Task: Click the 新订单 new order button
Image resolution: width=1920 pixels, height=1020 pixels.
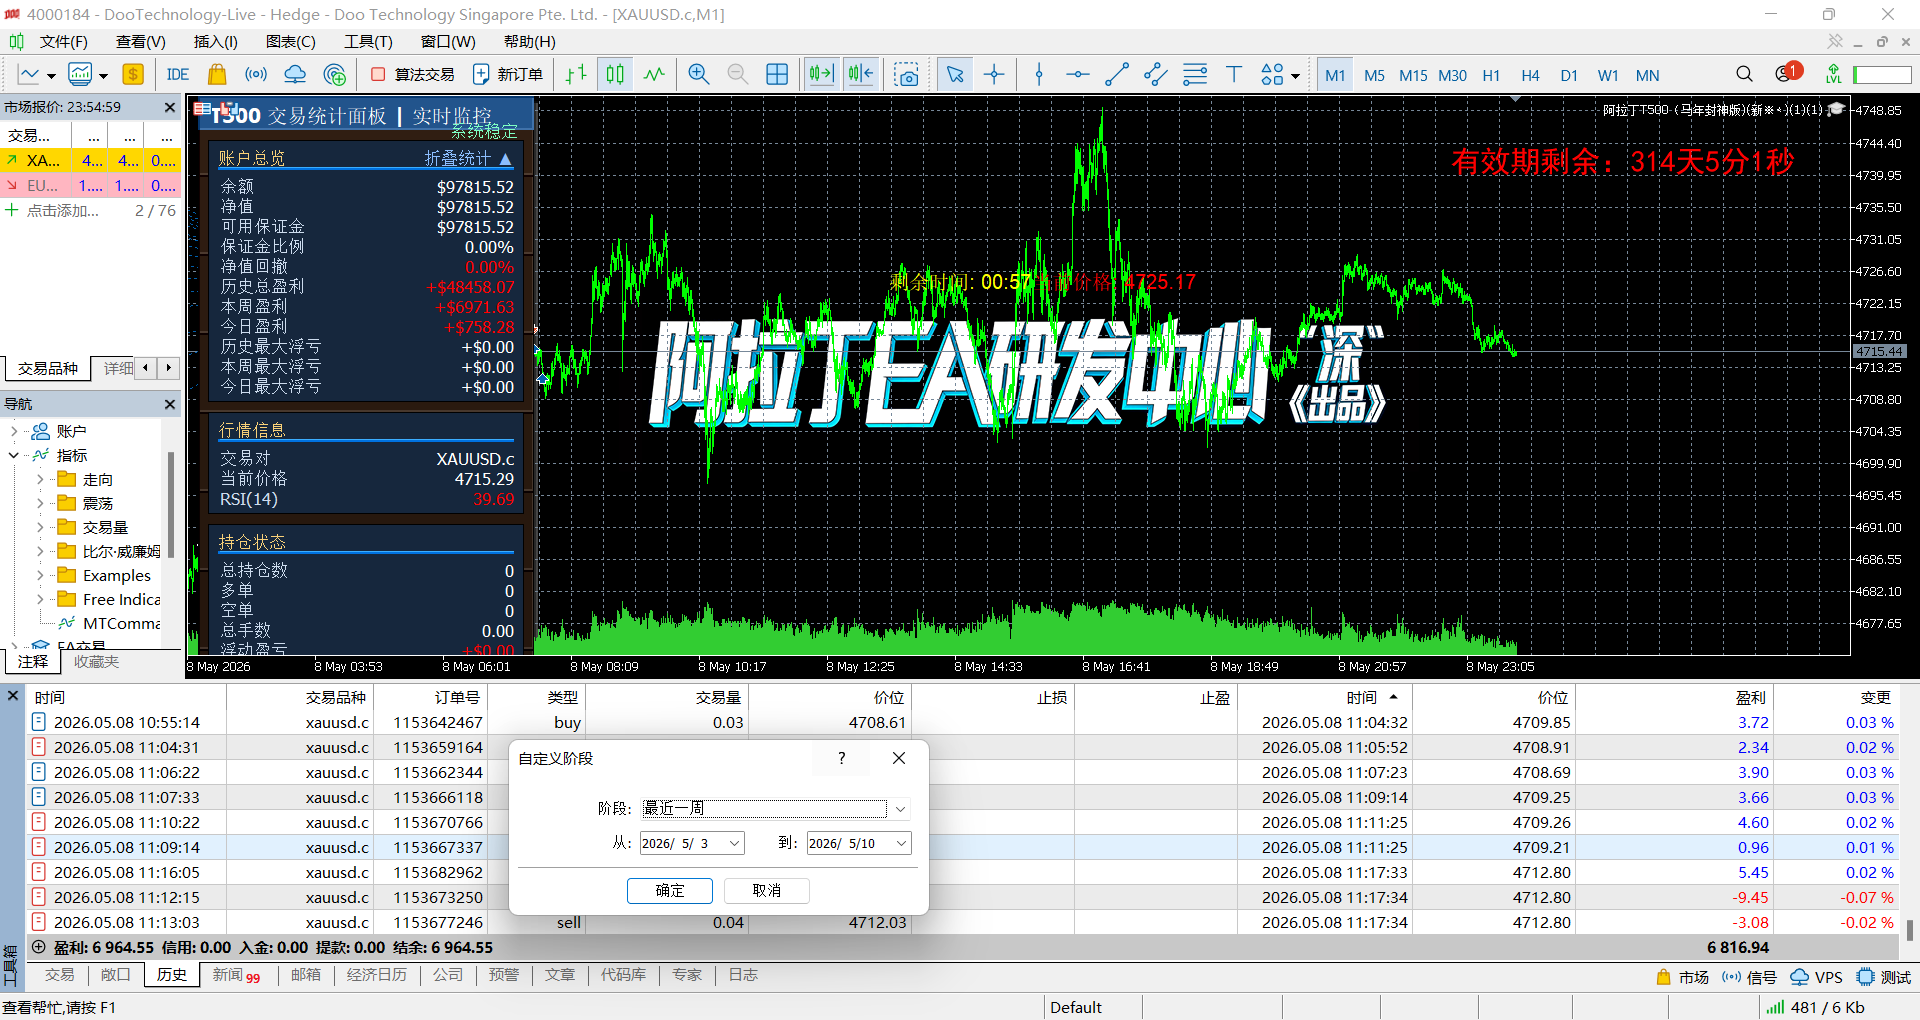Action: pos(508,75)
